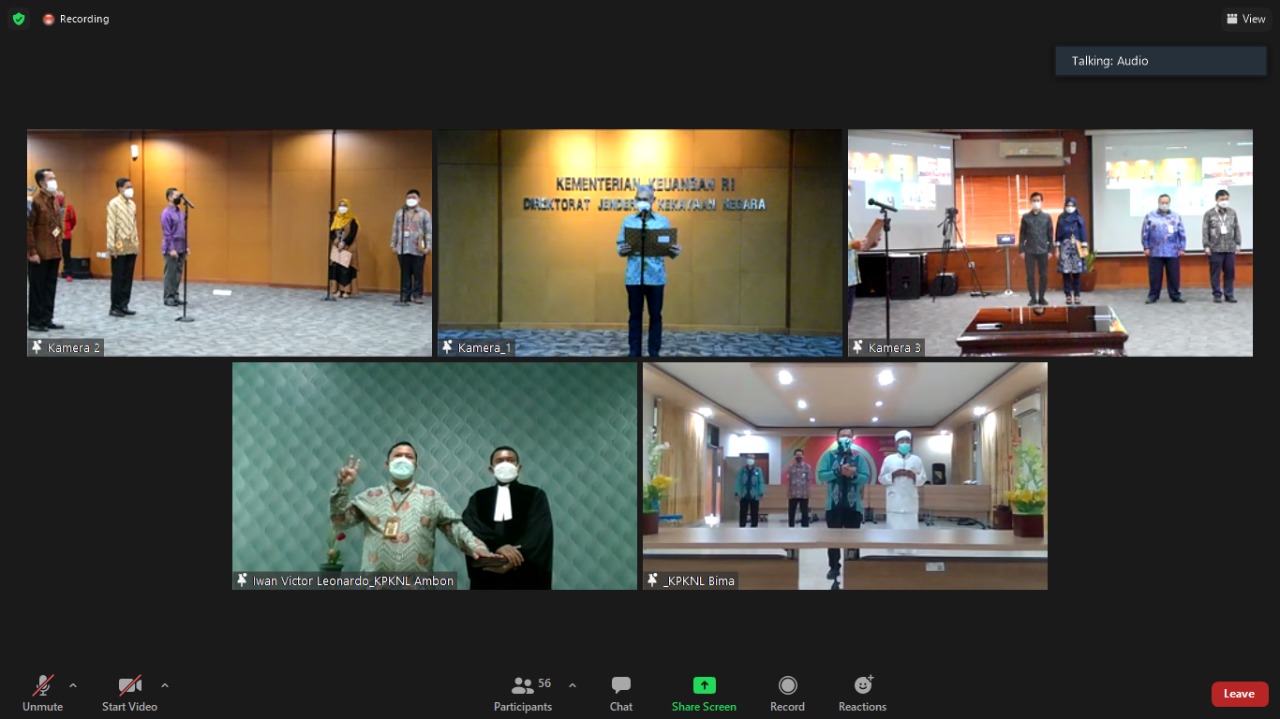Click pin icon on the KPKNL Bima video
The height and width of the screenshot is (719, 1280).
653,580
